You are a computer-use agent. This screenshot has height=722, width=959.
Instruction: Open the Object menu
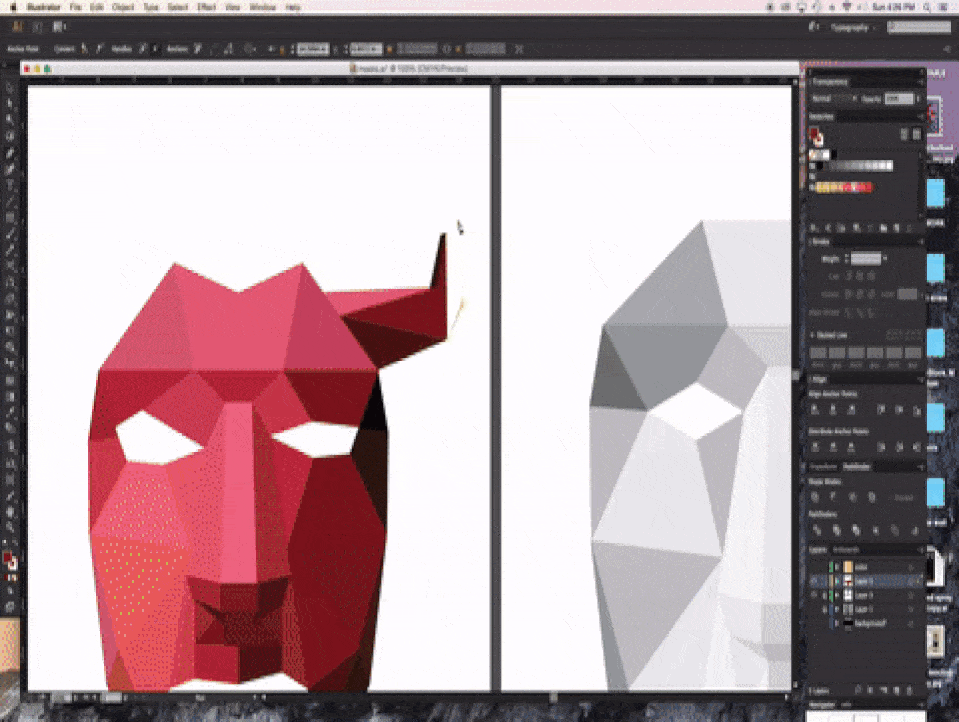122,7
